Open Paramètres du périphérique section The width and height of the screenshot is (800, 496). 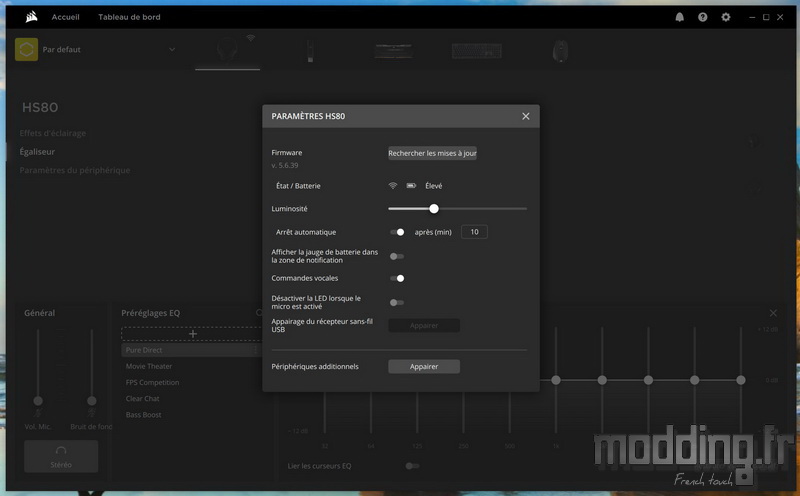(x=74, y=170)
